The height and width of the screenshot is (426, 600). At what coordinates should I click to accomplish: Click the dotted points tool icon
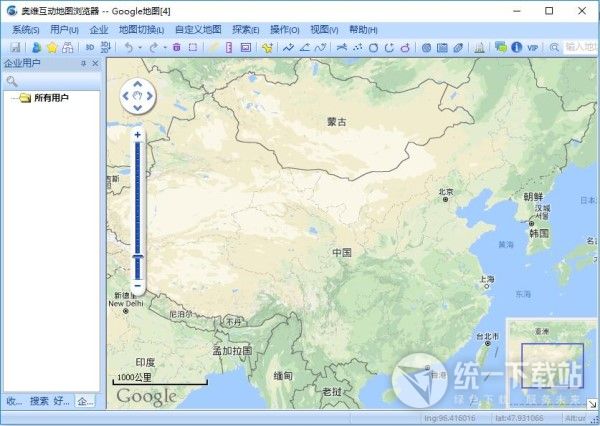click(358, 47)
